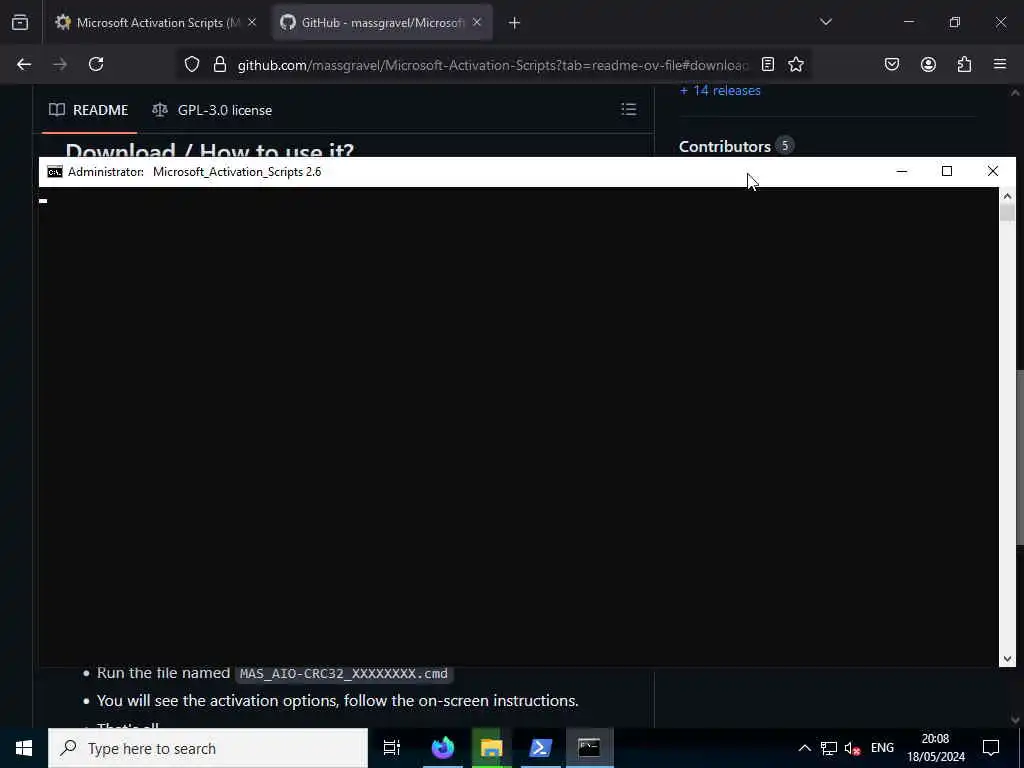
Task: Show hidden system tray icons chevron
Action: pos(805,748)
